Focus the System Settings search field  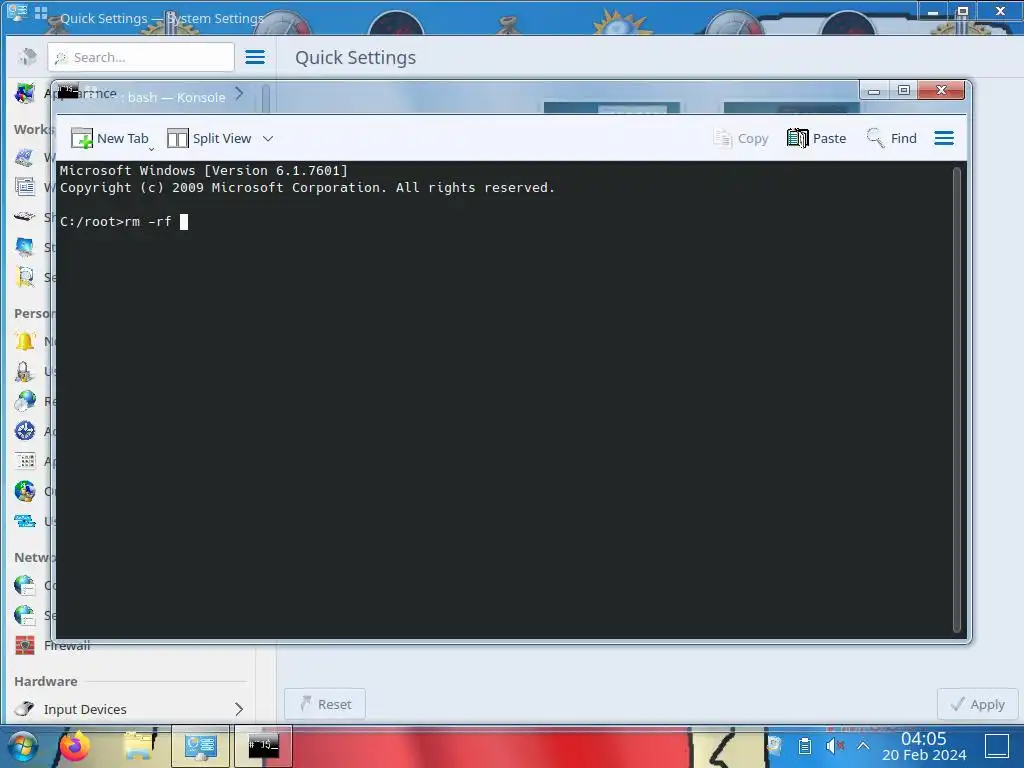(141, 57)
